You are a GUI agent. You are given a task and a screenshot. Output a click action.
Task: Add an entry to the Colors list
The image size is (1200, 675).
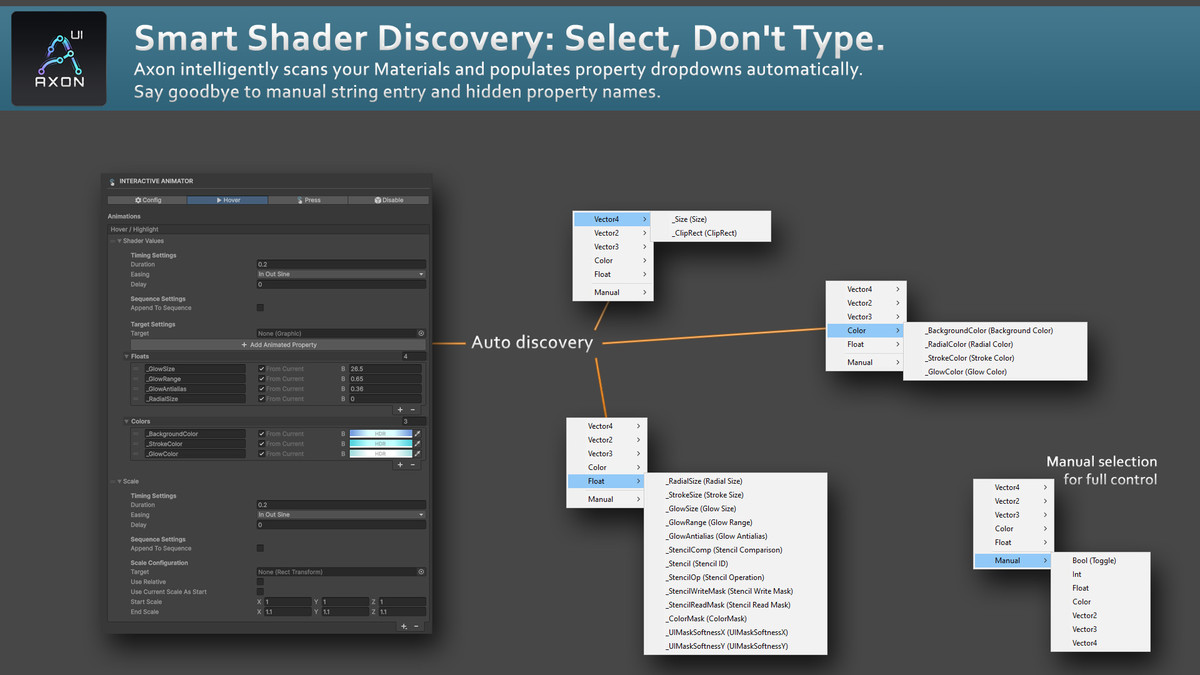click(400, 465)
